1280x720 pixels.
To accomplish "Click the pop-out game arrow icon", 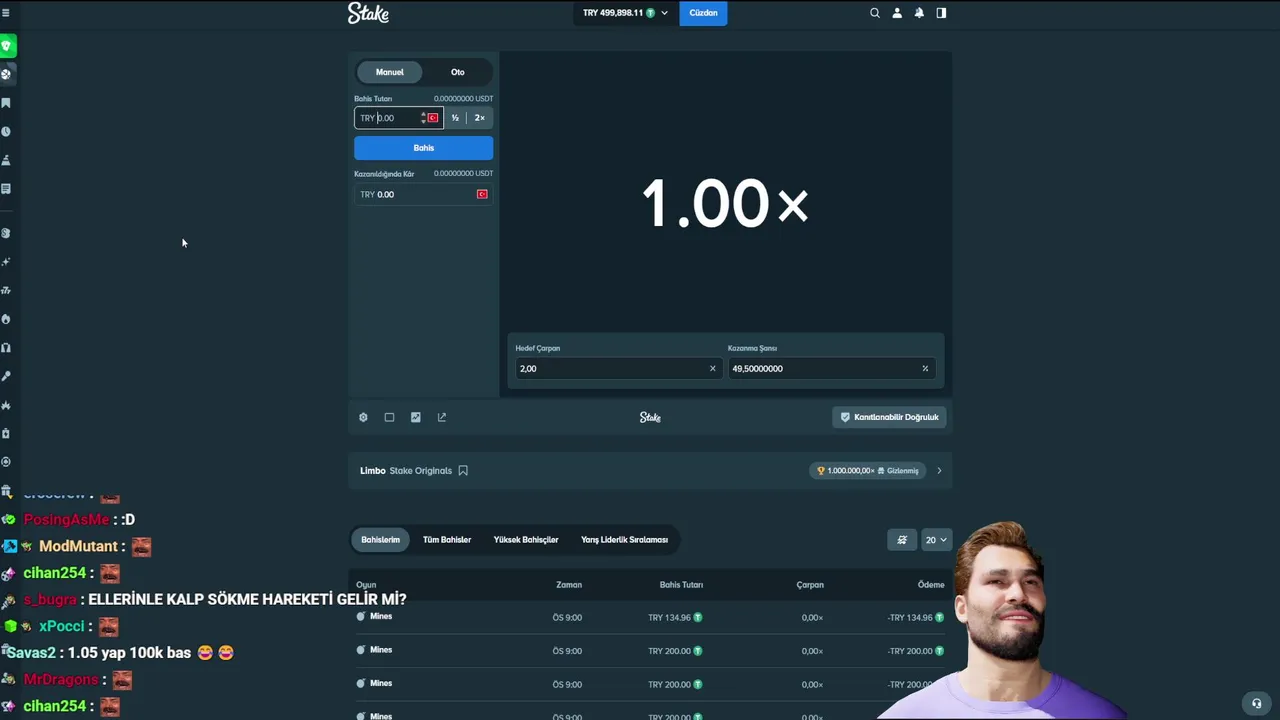I will click(442, 417).
